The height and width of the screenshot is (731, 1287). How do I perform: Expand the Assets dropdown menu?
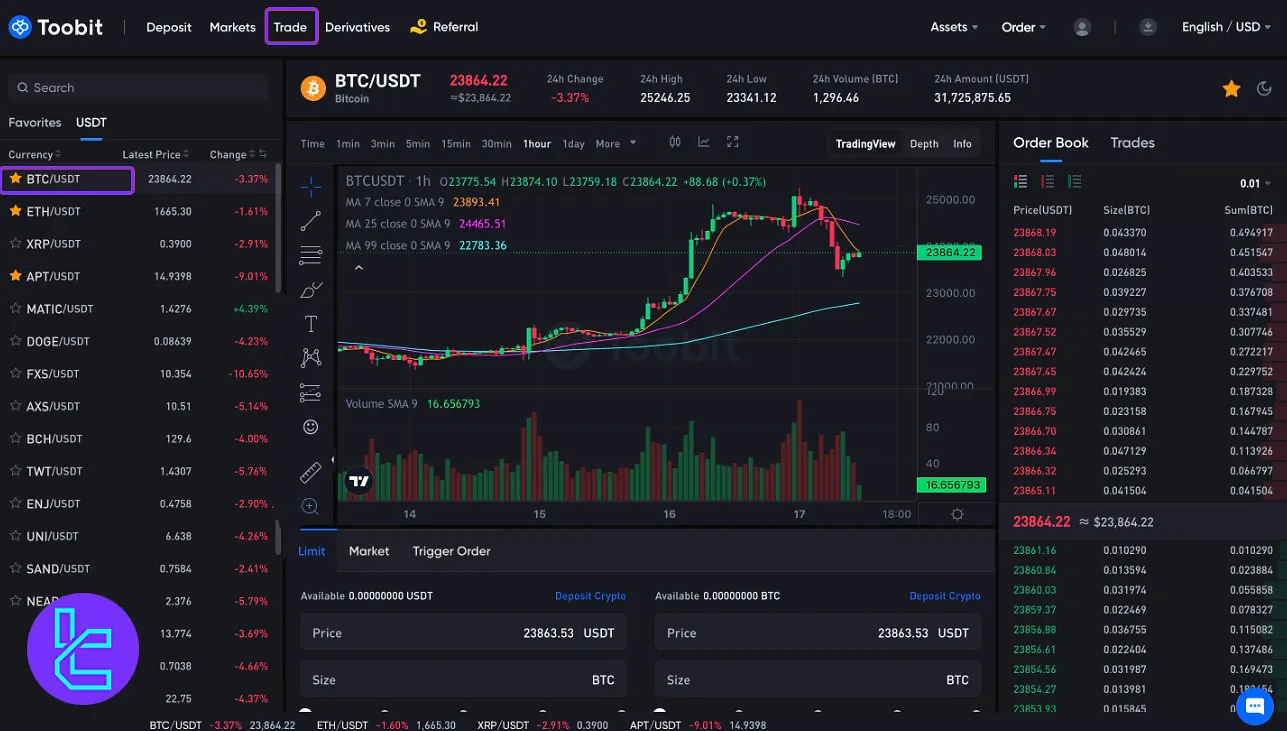954,27
